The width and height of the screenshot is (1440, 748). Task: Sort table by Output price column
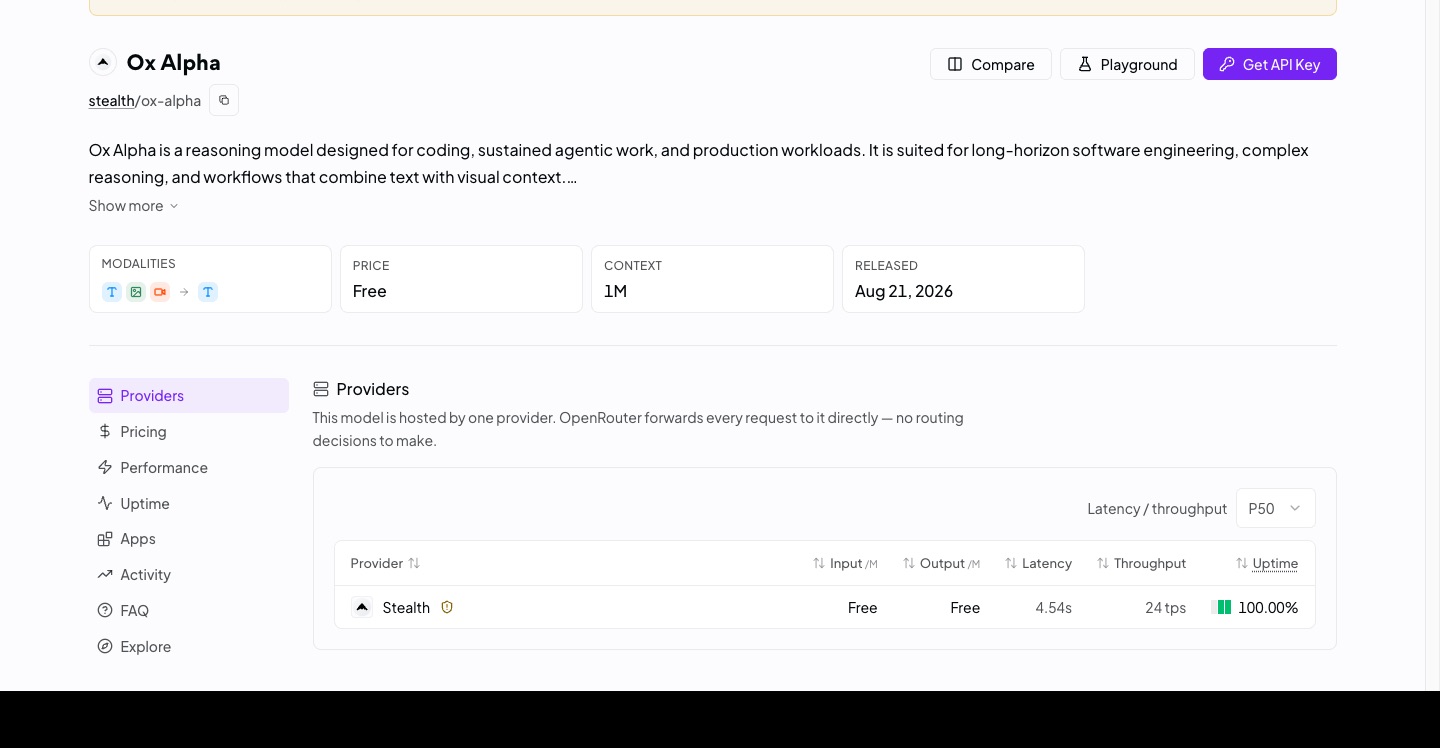tap(941, 563)
